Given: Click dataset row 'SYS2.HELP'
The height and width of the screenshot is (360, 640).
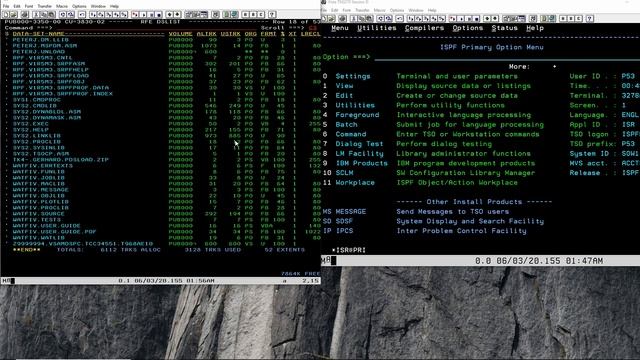Looking at the screenshot, I should pos(31,129).
